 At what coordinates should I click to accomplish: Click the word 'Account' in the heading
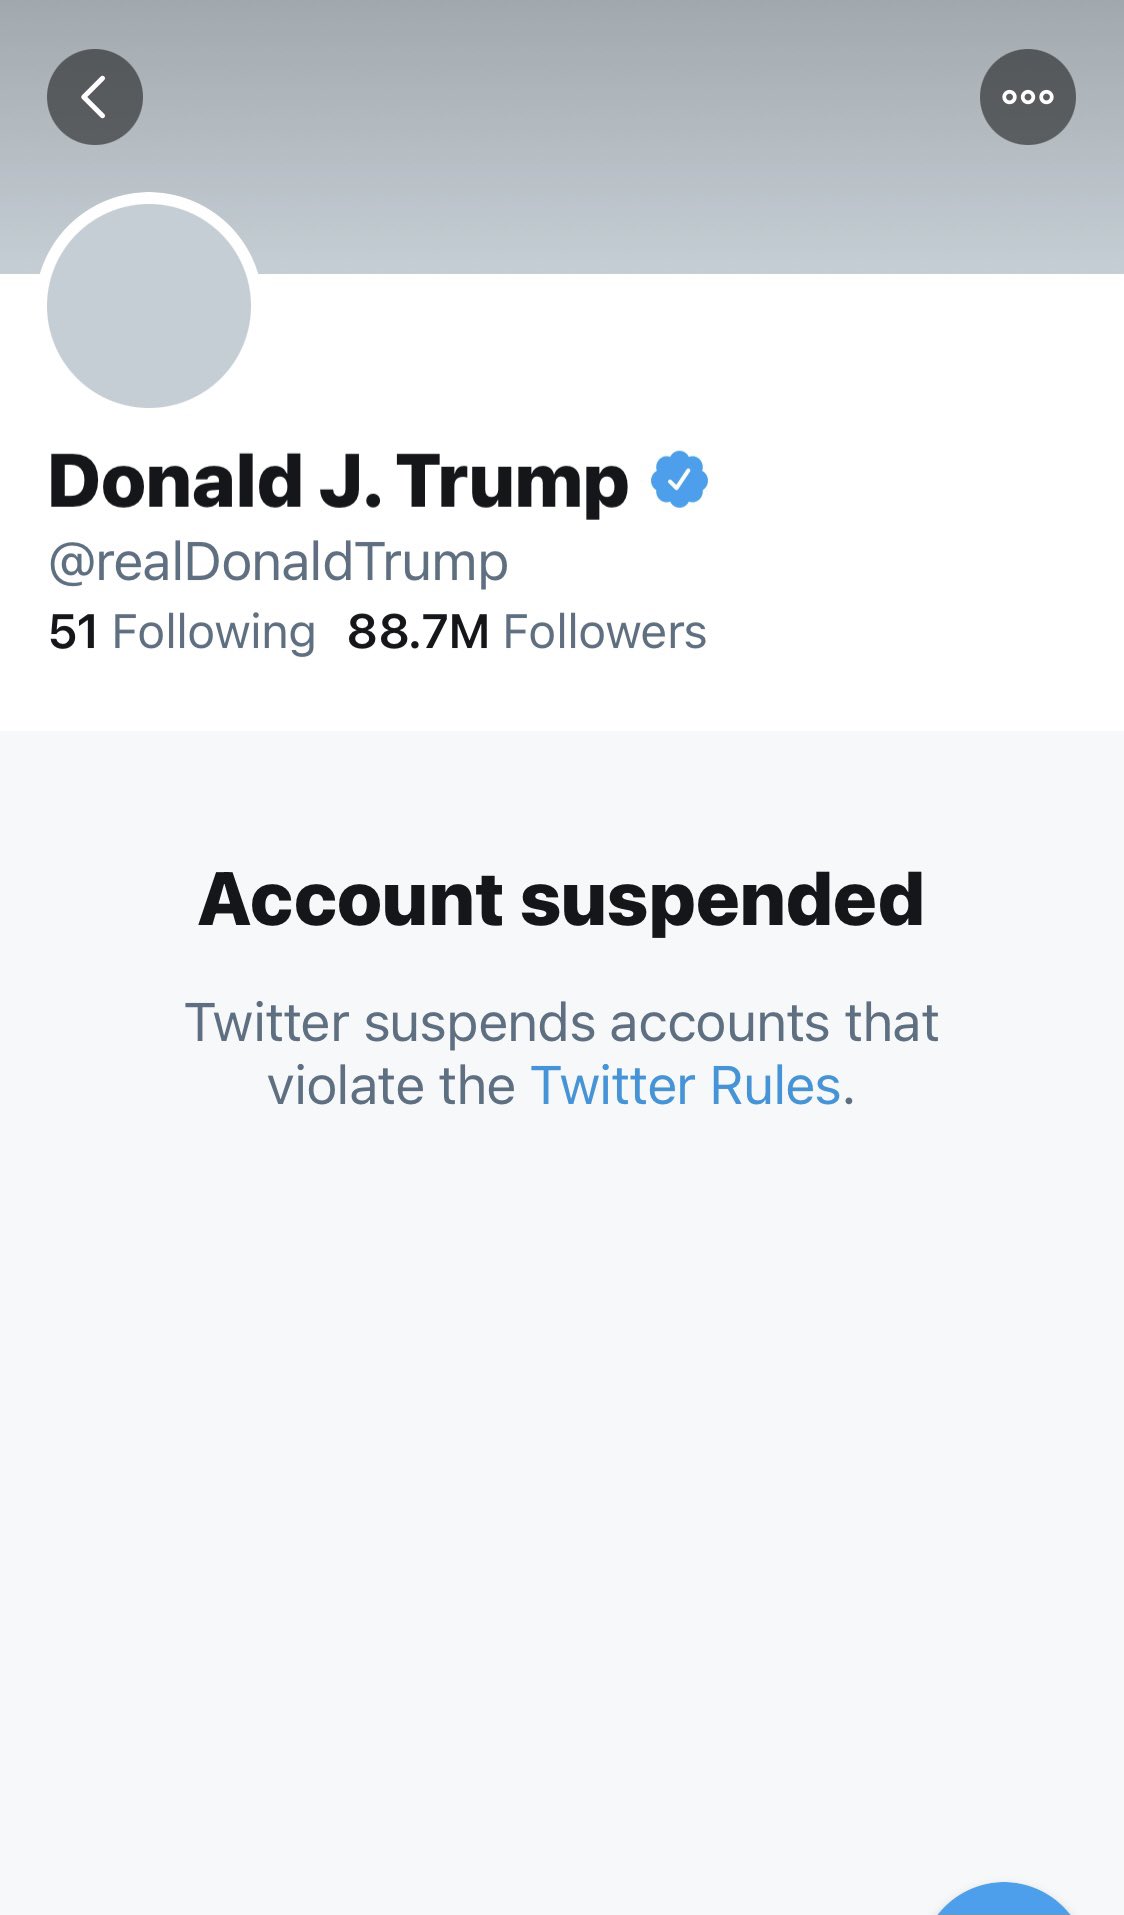351,900
